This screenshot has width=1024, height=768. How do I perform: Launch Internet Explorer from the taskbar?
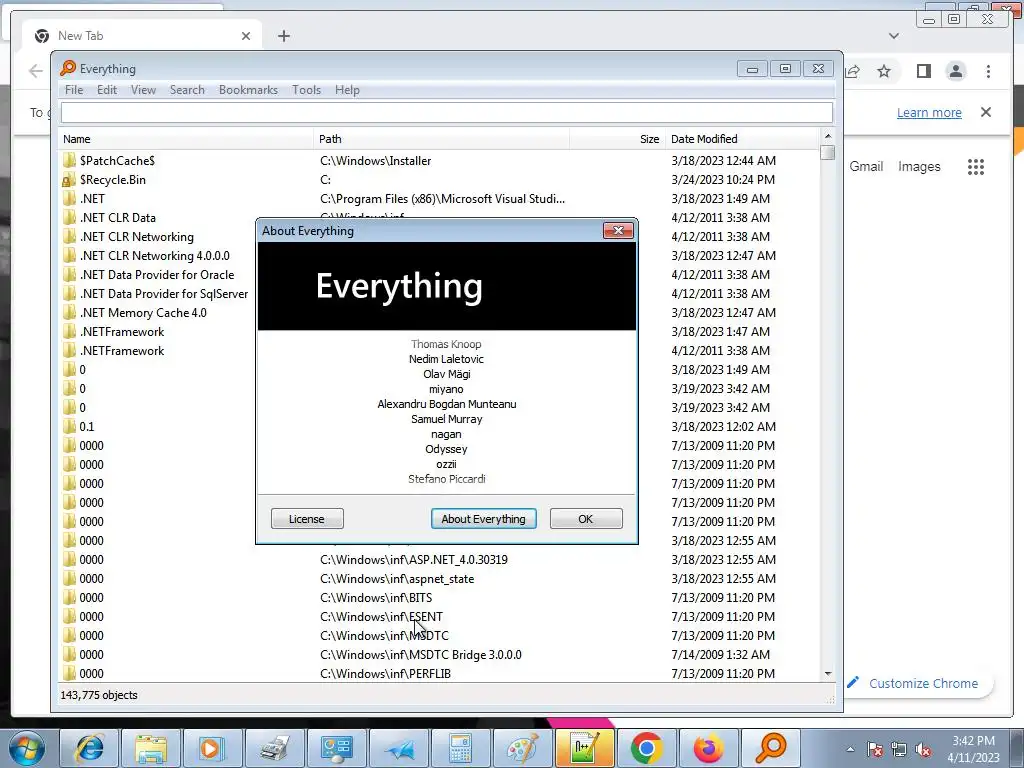click(89, 748)
